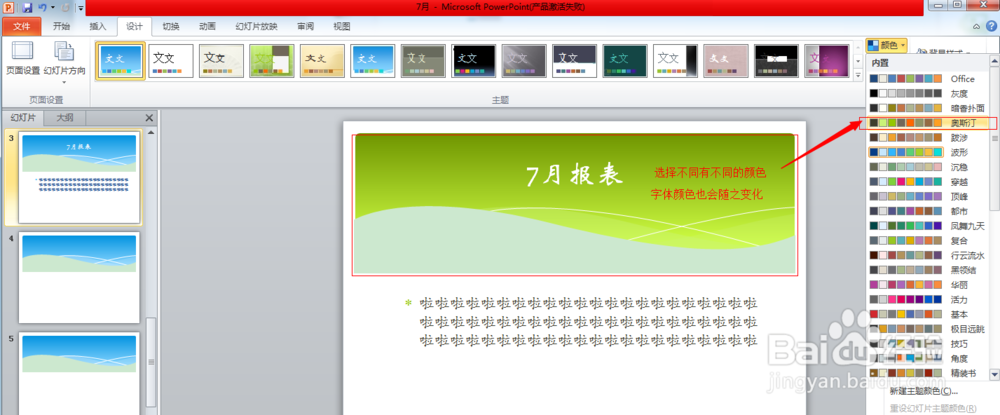
Task: Choose the 基本 color scheme
Action: pyautogui.click(x=928, y=314)
